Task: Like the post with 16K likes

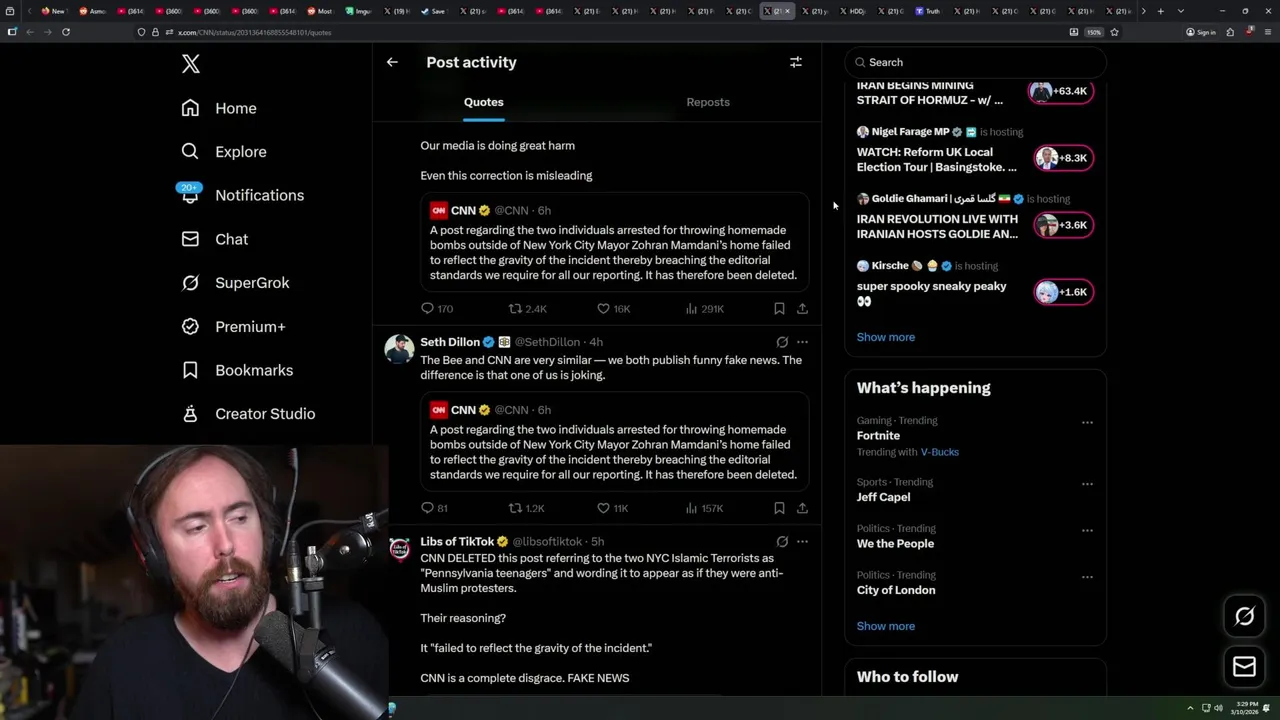Action: click(x=613, y=309)
